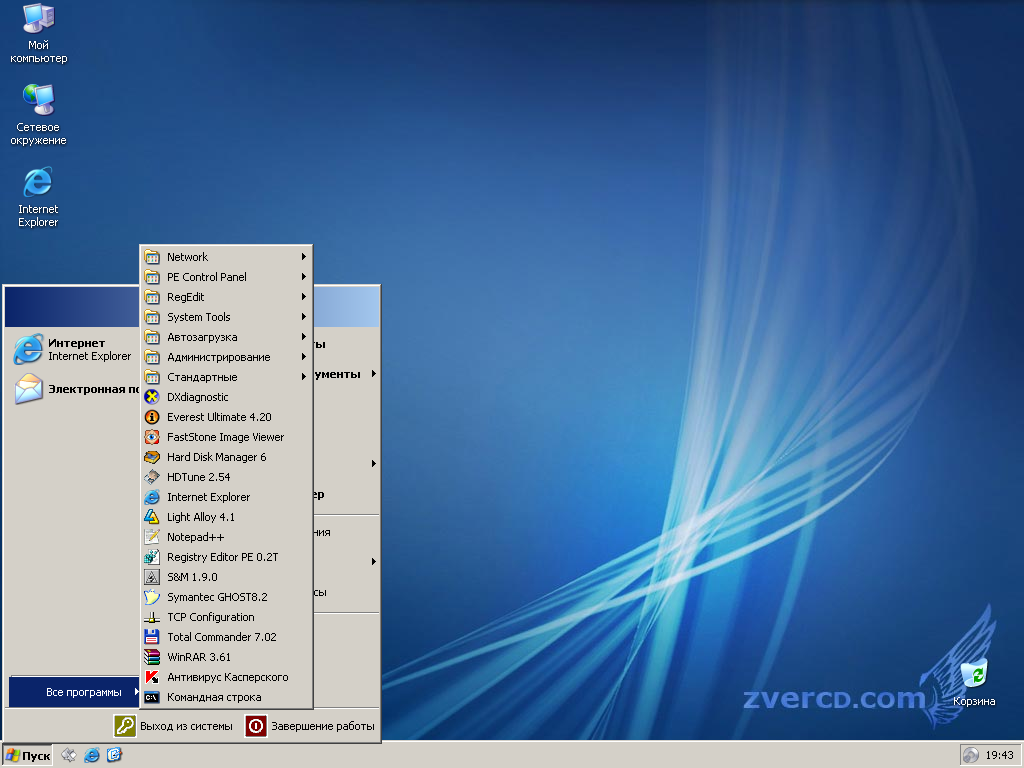This screenshot has width=1024, height=768.
Task: Click Все программы menu item
Action: pyautogui.click(x=74, y=692)
